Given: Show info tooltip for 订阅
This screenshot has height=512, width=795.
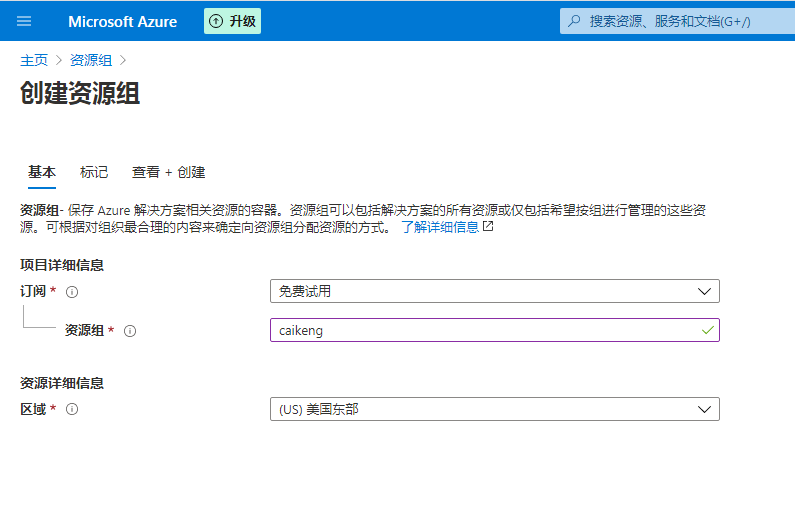Looking at the screenshot, I should coord(72,292).
